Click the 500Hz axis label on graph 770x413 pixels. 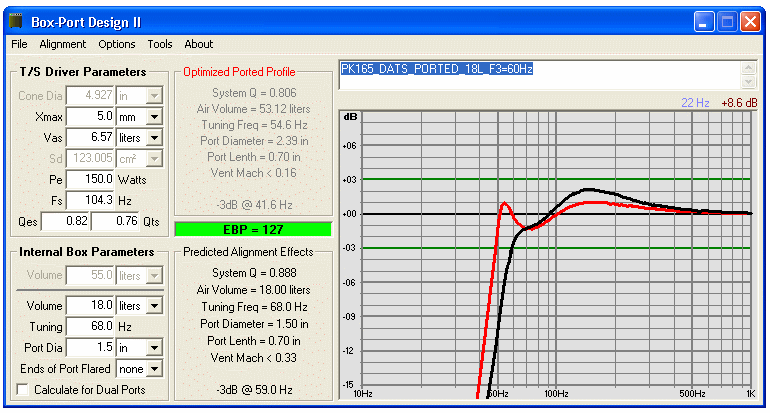click(x=693, y=394)
